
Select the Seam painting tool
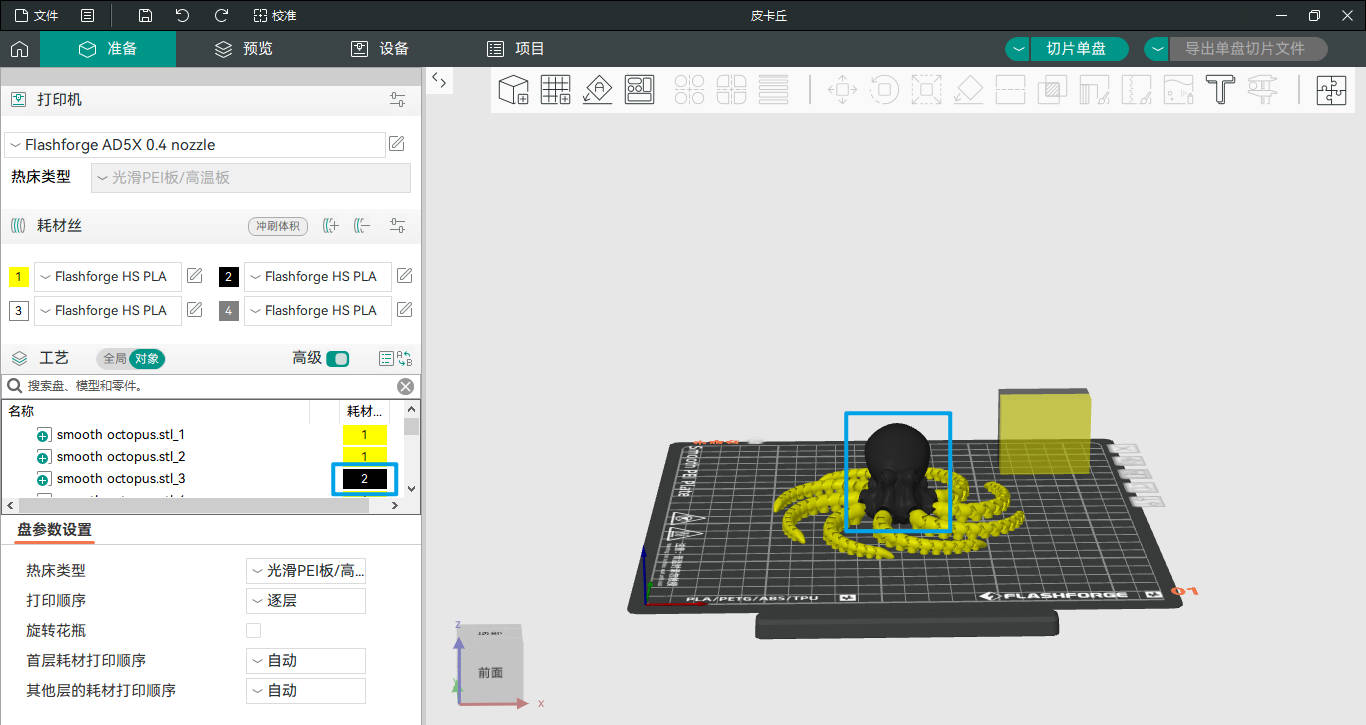pyautogui.click(x=1136, y=90)
